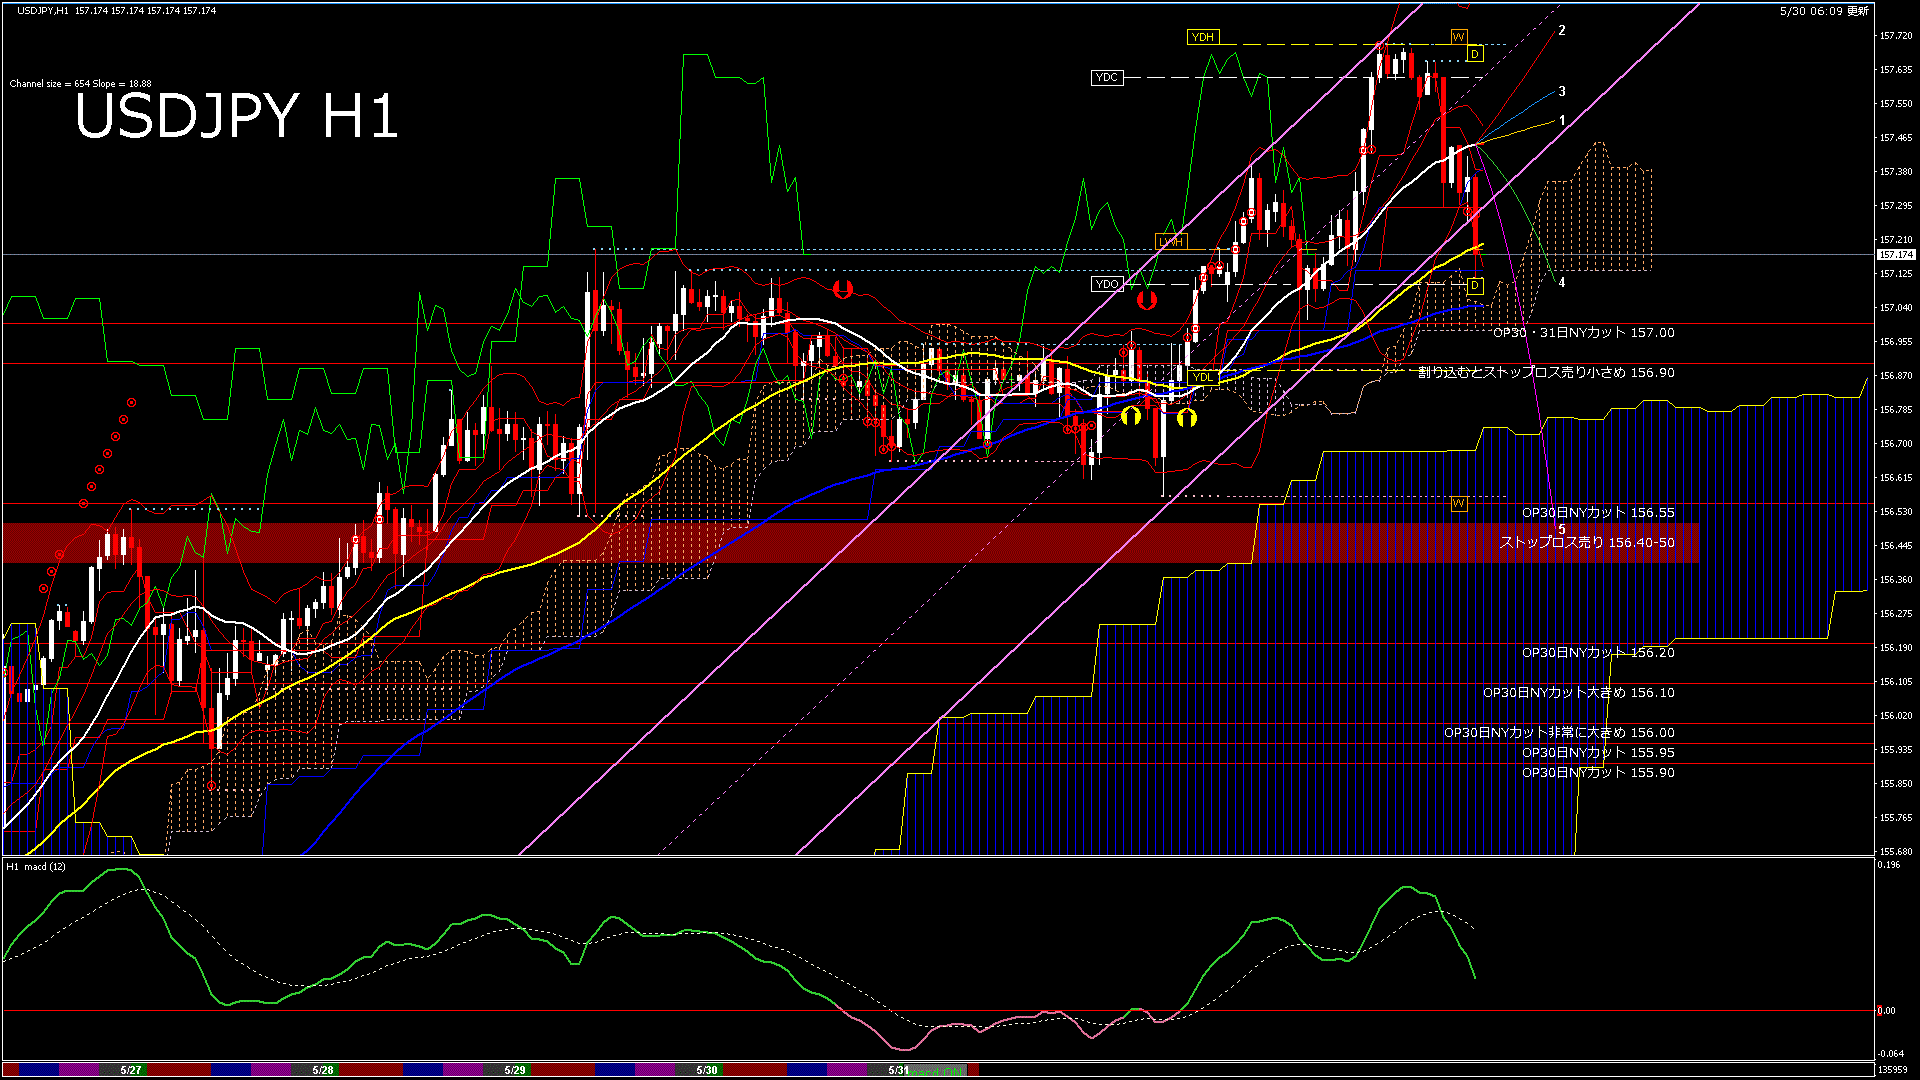Click the 157.040 price axis label
The image size is (1920, 1080).
[x=1896, y=308]
